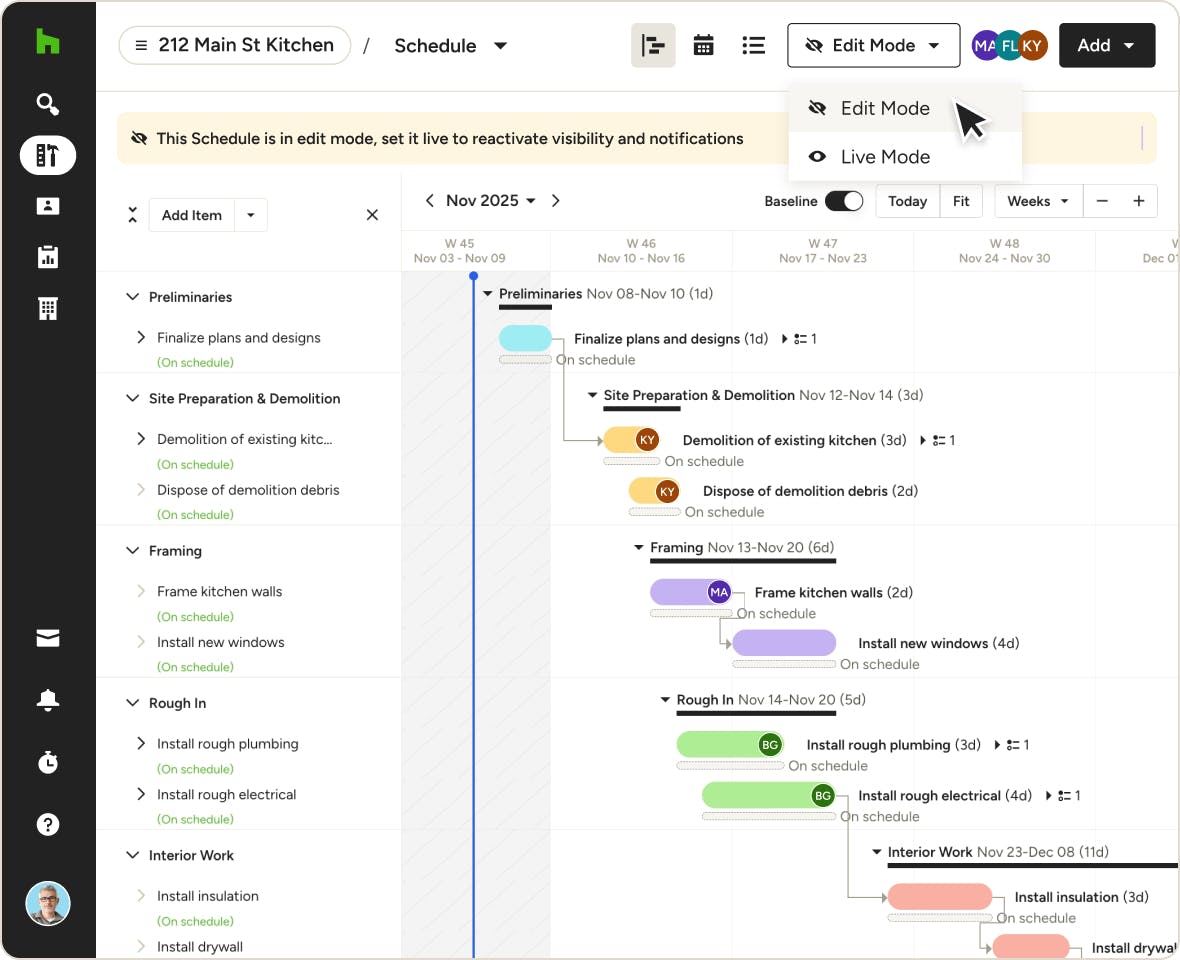Click the Today button
The image size is (1180, 960).
(x=907, y=201)
